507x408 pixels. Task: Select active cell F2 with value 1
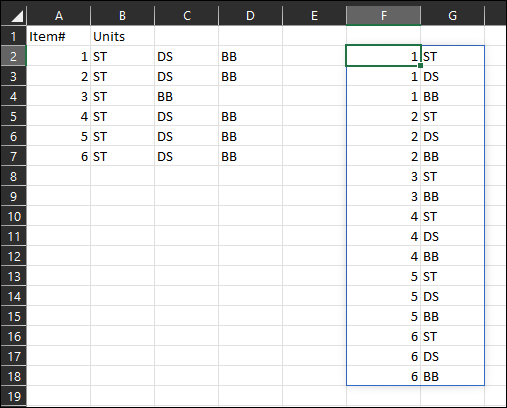[383, 56]
